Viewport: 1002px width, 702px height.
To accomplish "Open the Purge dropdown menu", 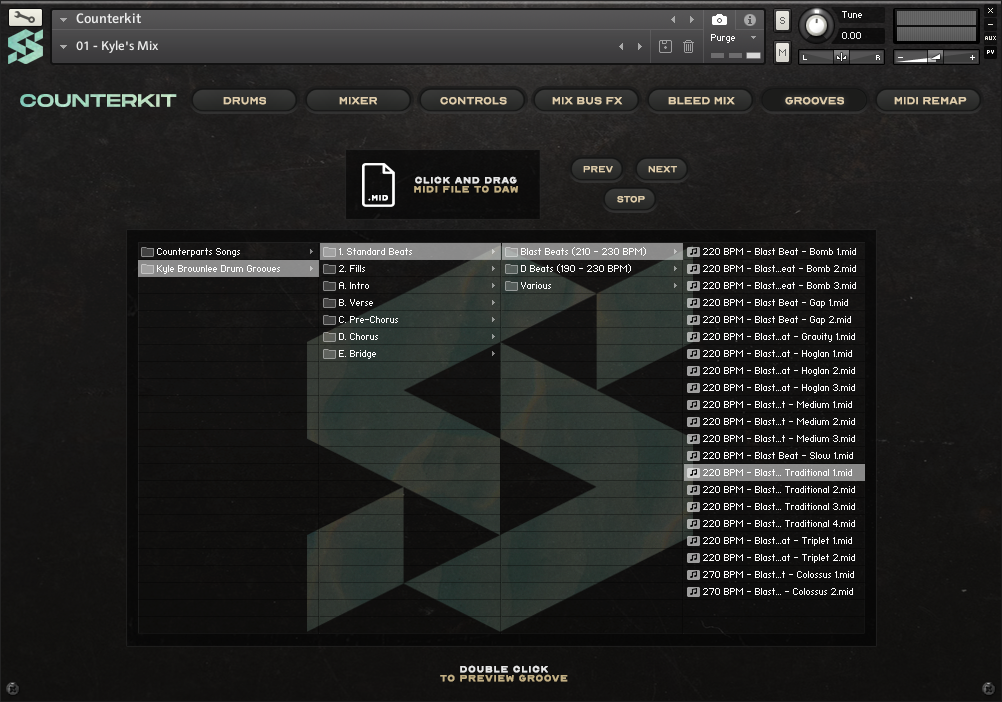I will (733, 37).
